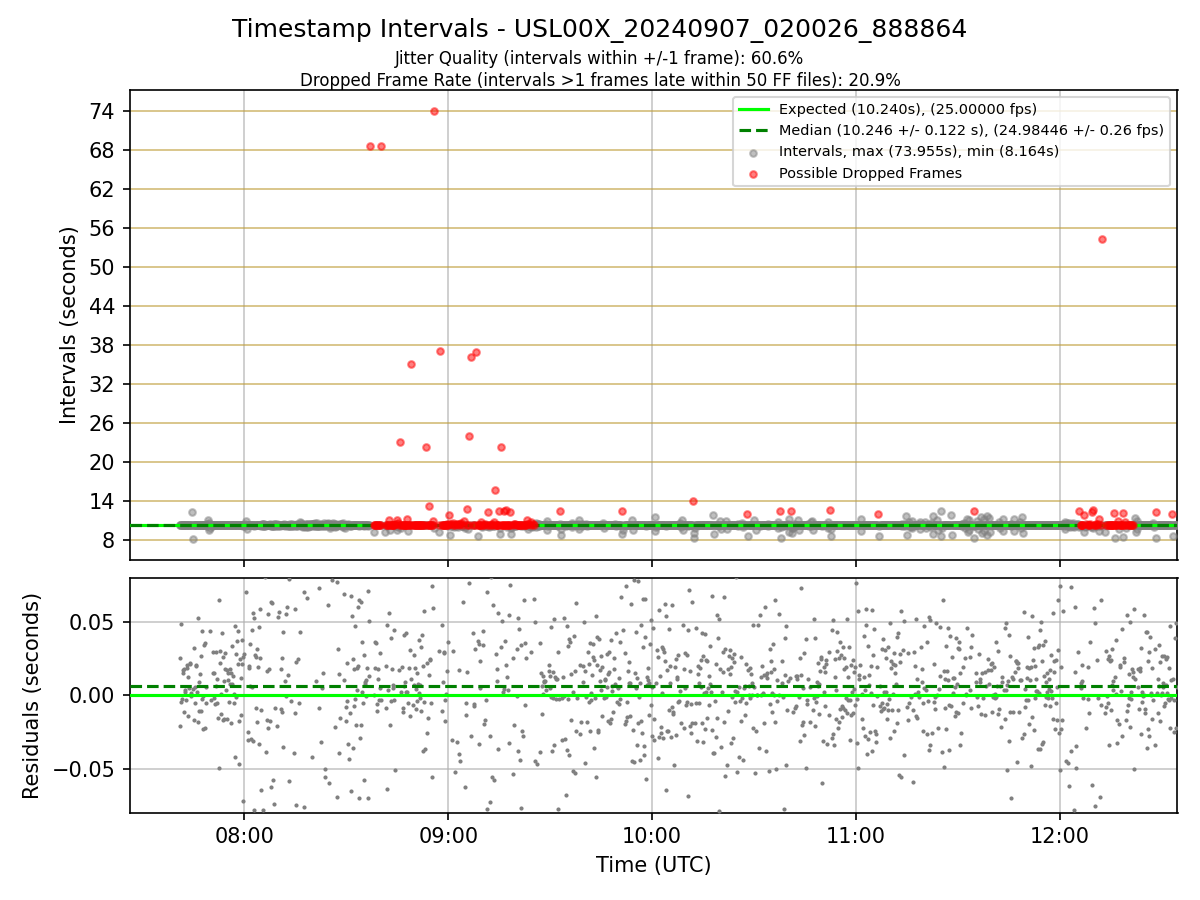
Task: Click the 'Intervals (seconds)' y-axis label
Action: point(68,325)
